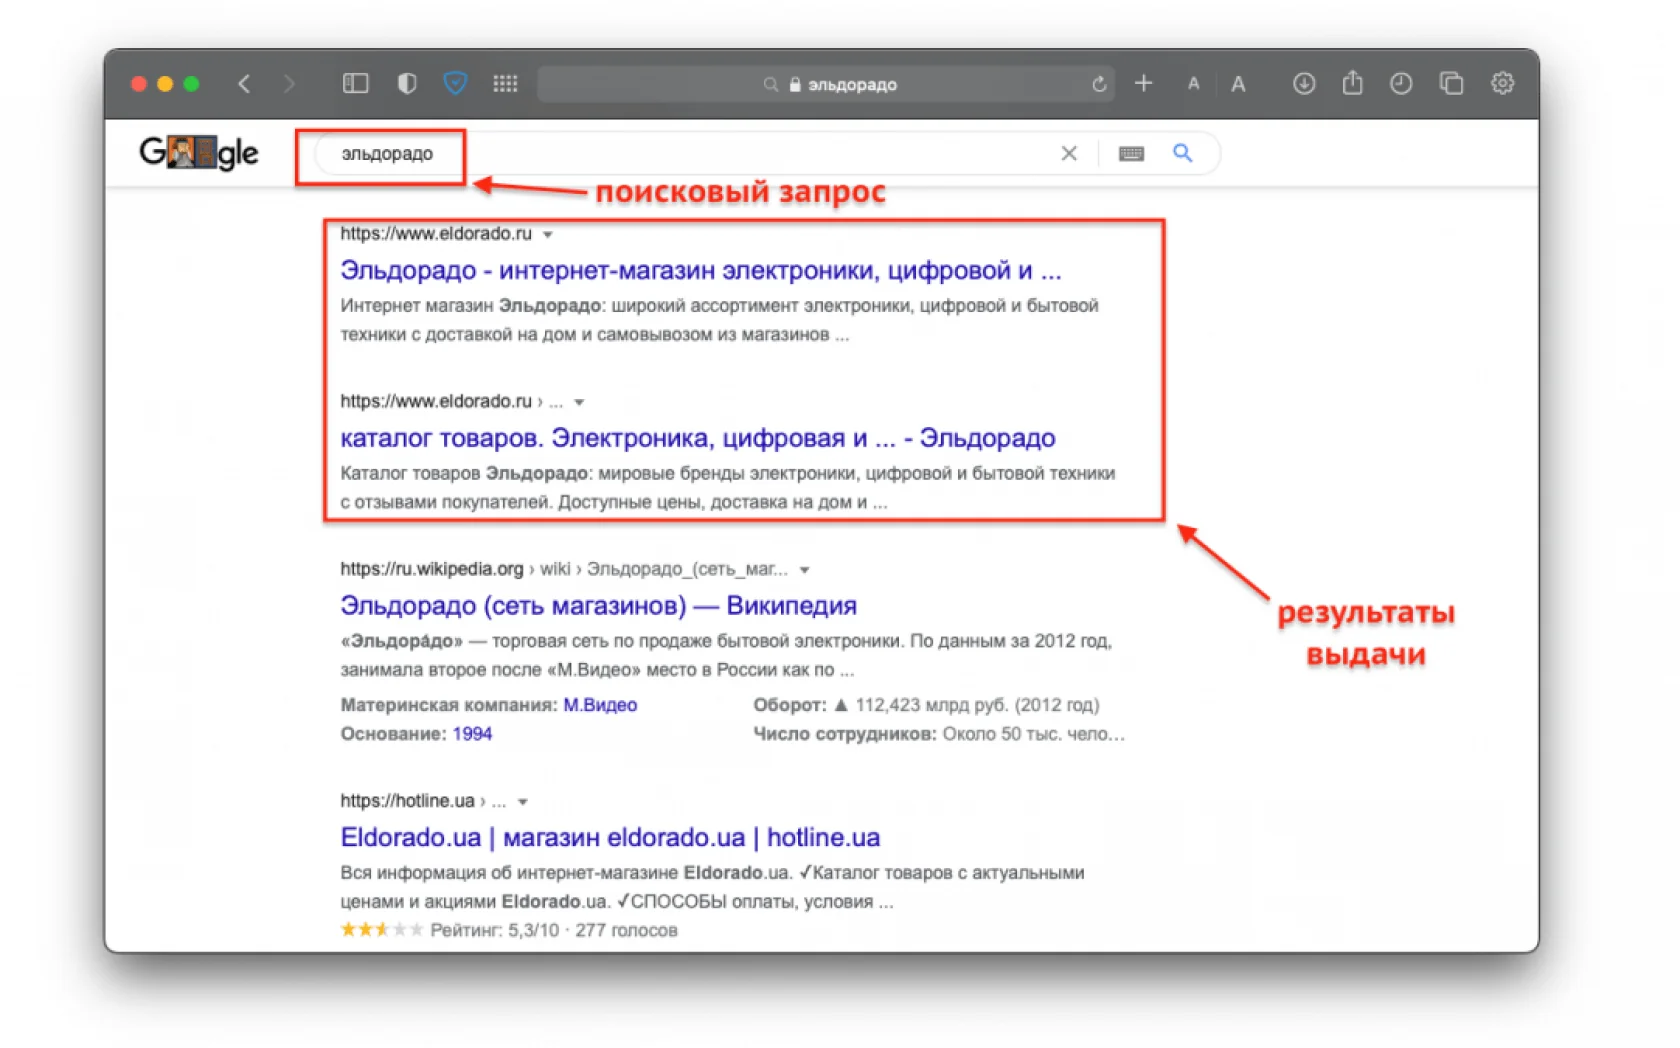
Task: Open the Share menu icon
Action: 1352,83
